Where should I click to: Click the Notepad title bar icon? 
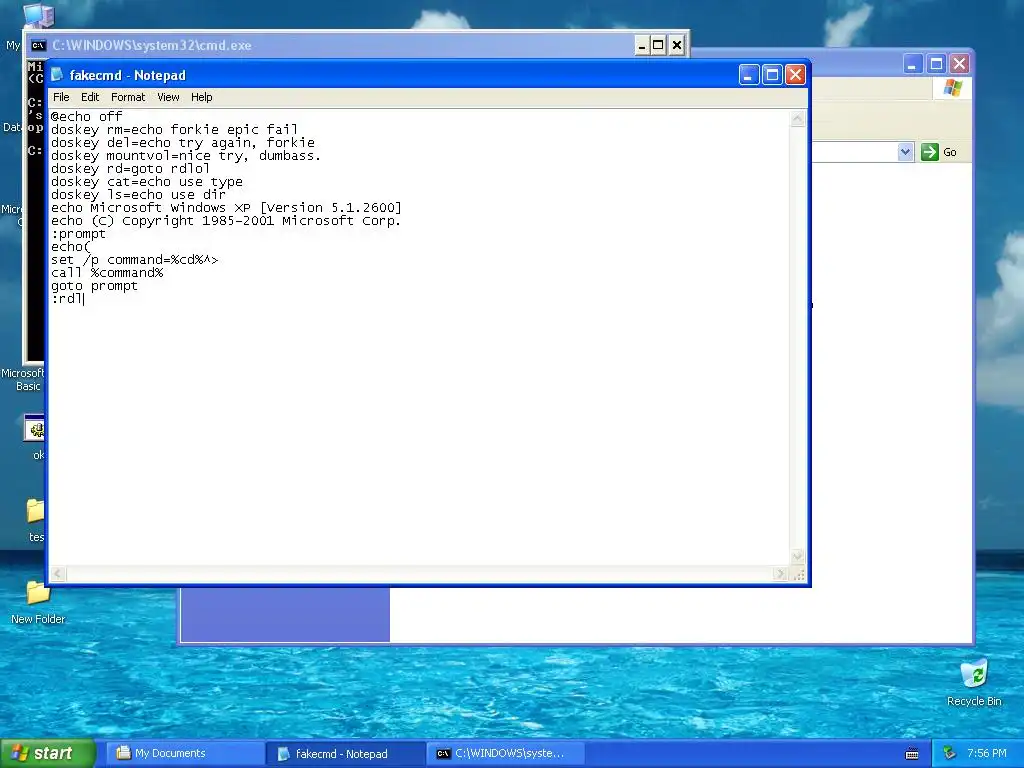(57, 75)
